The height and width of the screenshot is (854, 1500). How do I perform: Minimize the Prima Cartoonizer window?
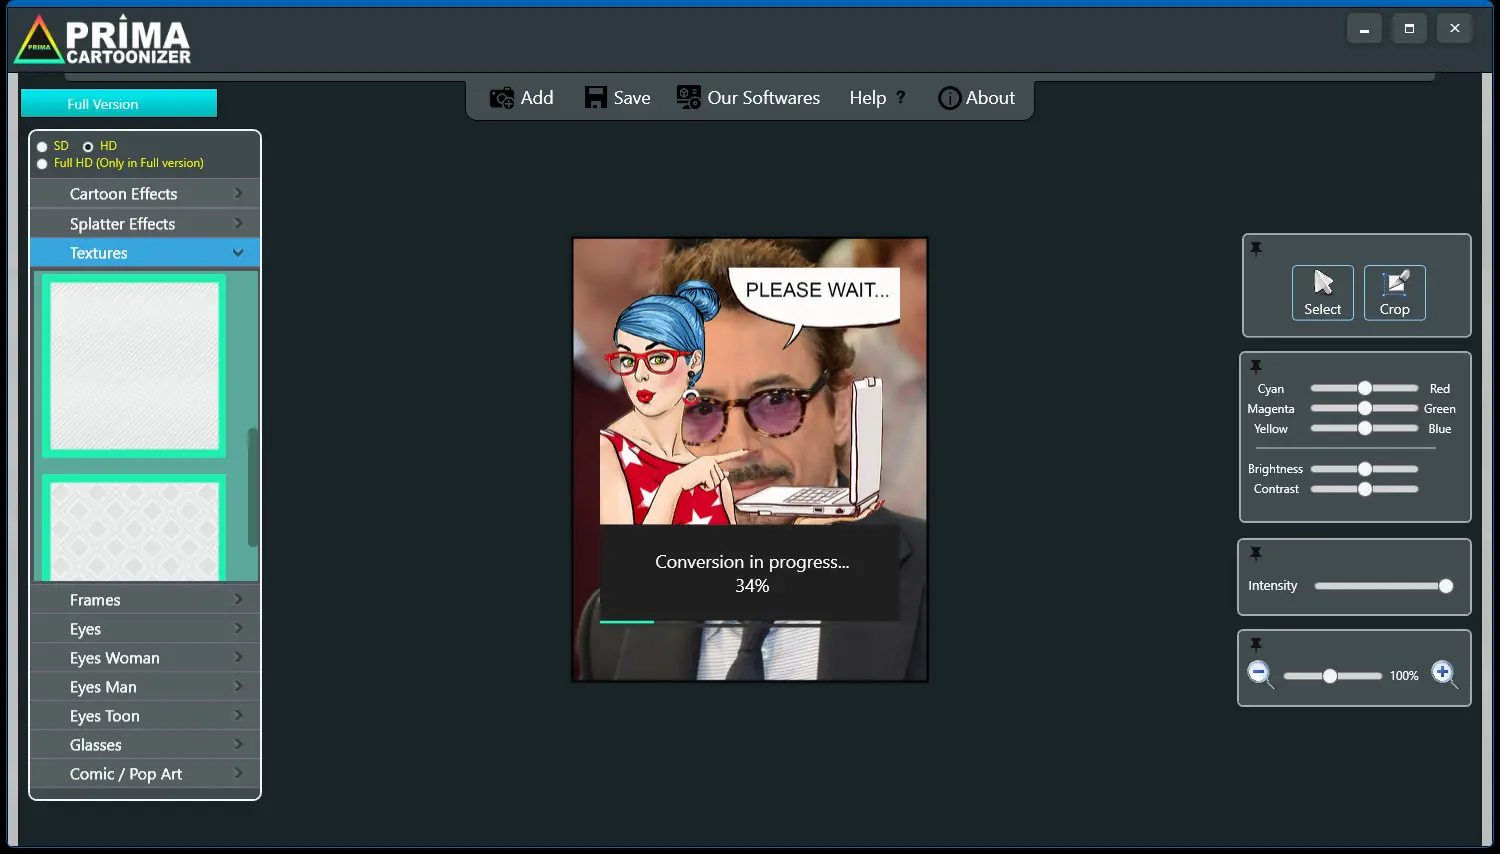pos(1364,29)
